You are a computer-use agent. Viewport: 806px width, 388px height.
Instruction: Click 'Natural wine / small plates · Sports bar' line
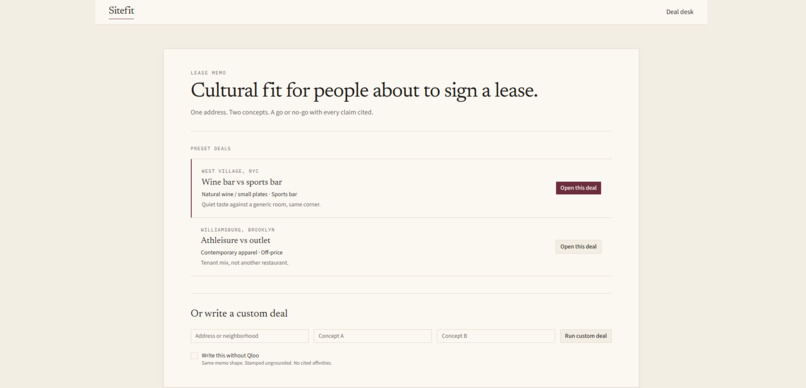249,194
